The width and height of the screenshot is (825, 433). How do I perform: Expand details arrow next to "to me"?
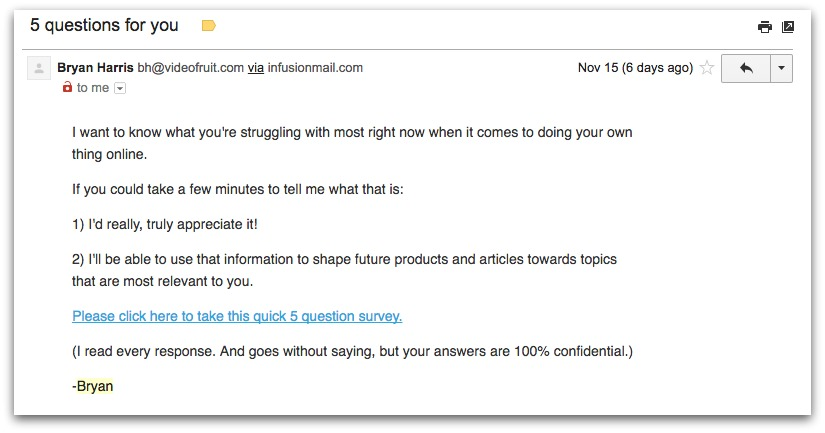(120, 88)
